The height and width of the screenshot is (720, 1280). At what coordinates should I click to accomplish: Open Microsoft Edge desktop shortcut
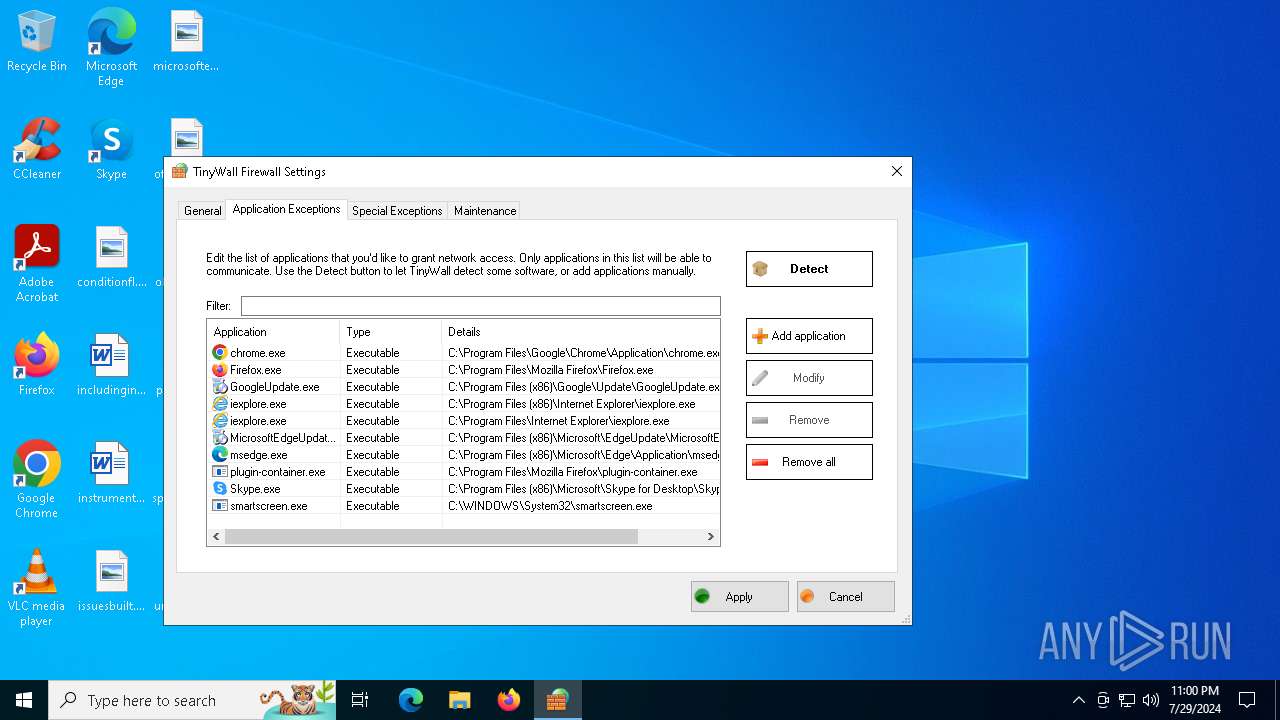[x=111, y=48]
